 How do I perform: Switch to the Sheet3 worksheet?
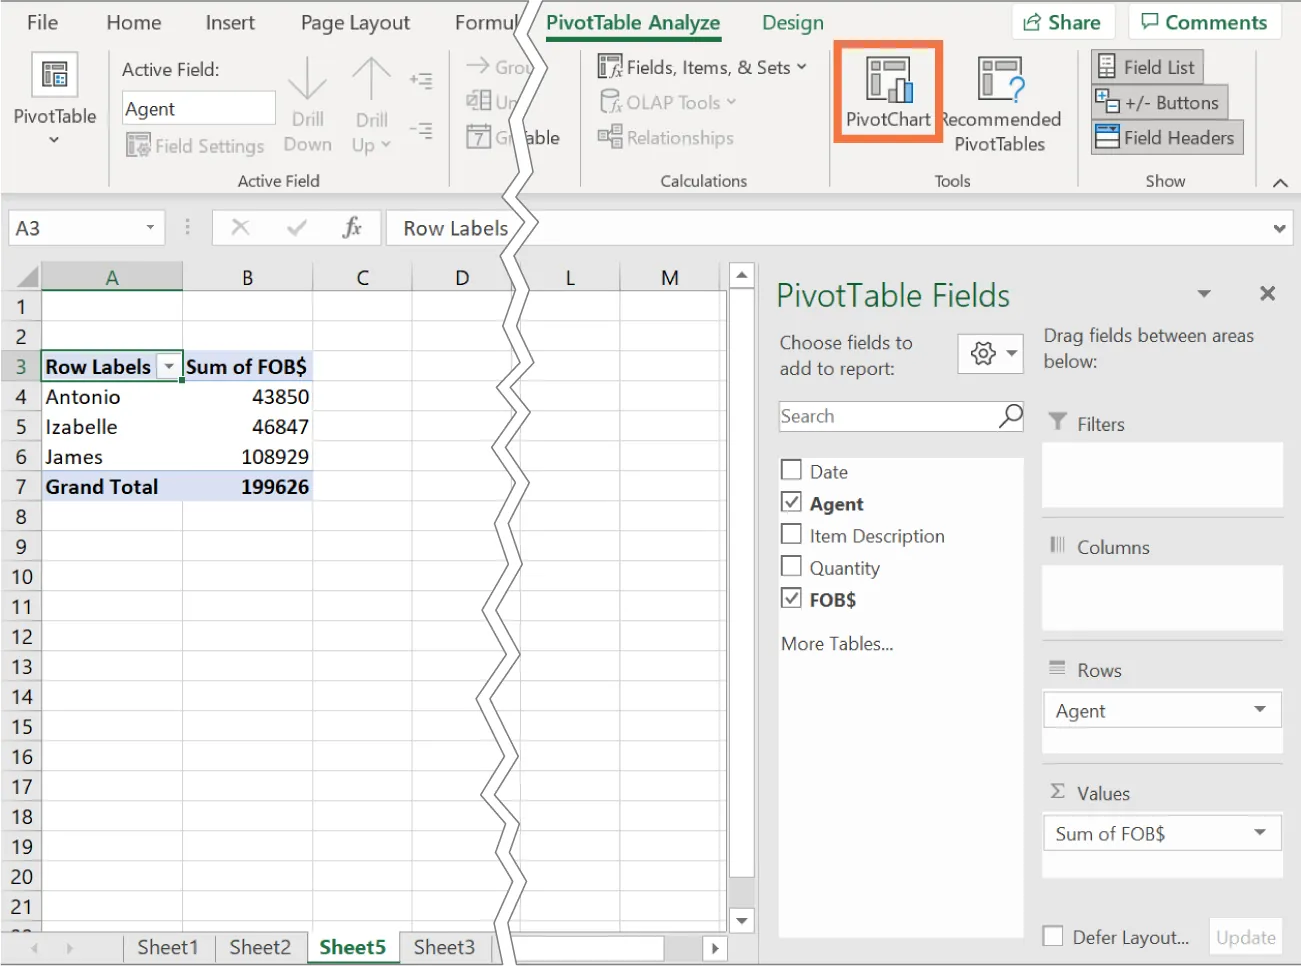[x=444, y=946]
